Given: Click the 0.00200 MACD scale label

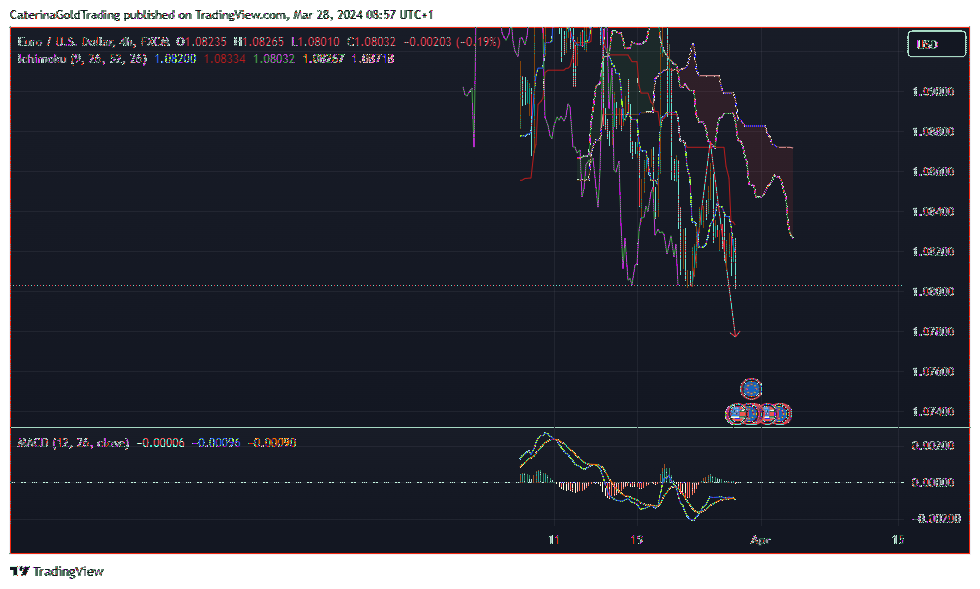Looking at the screenshot, I should [933, 445].
